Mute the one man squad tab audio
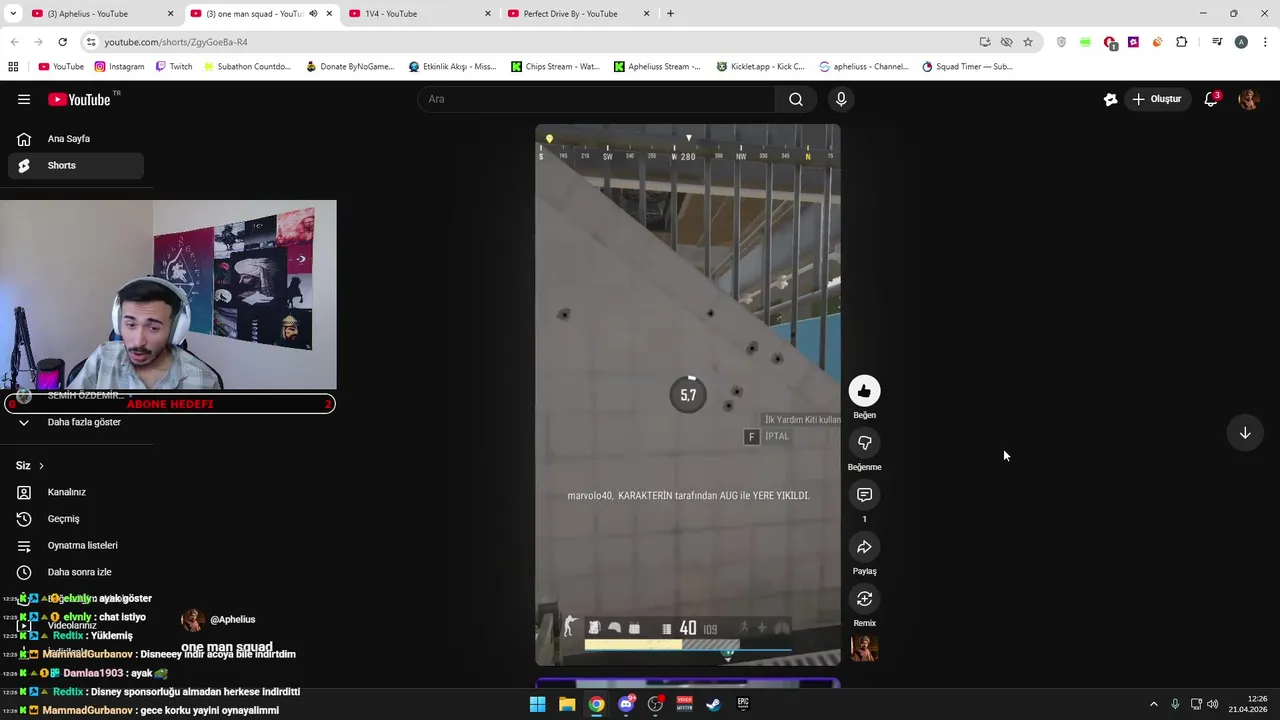 point(313,14)
